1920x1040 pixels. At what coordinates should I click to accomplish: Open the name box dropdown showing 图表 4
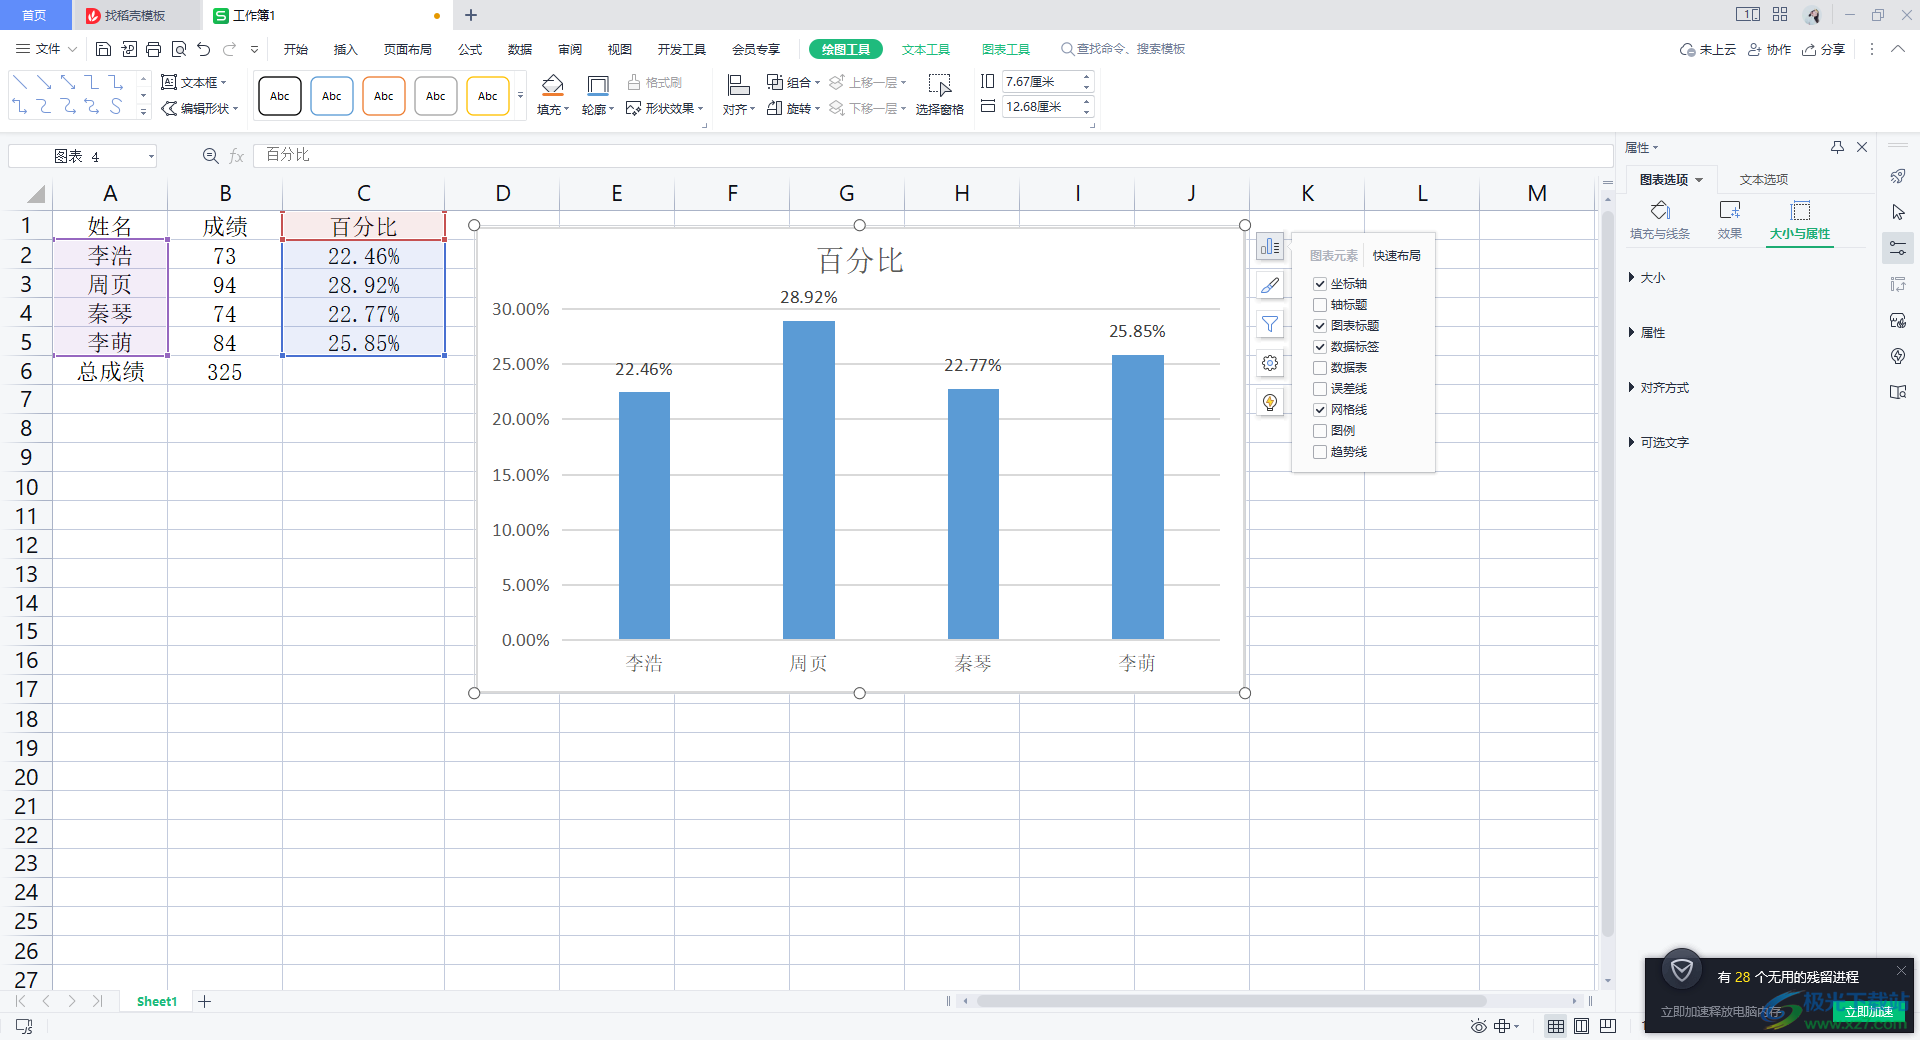pos(151,156)
